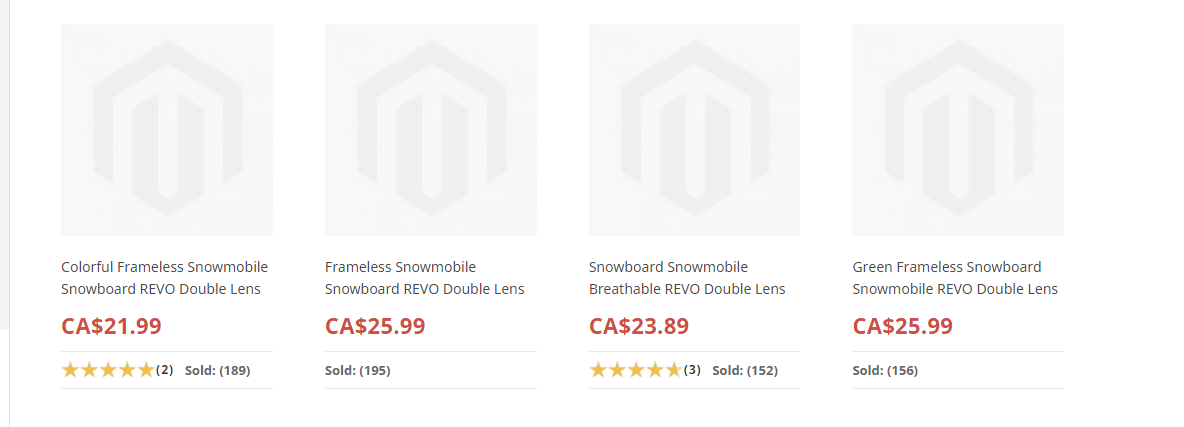
Task: Click Frameless Snowmobile Snowboard REVO title link
Action: pos(424,278)
